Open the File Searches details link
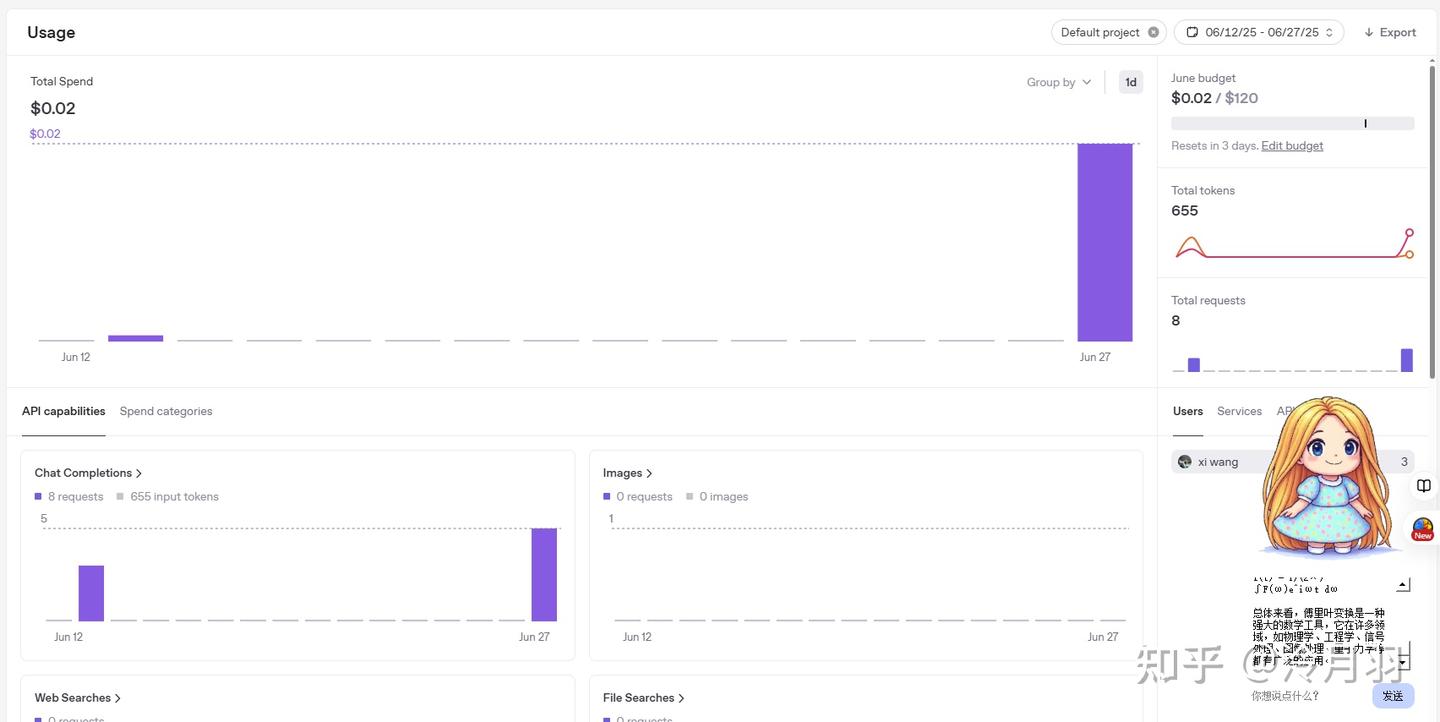Image resolution: width=1440 pixels, height=722 pixels. point(644,698)
